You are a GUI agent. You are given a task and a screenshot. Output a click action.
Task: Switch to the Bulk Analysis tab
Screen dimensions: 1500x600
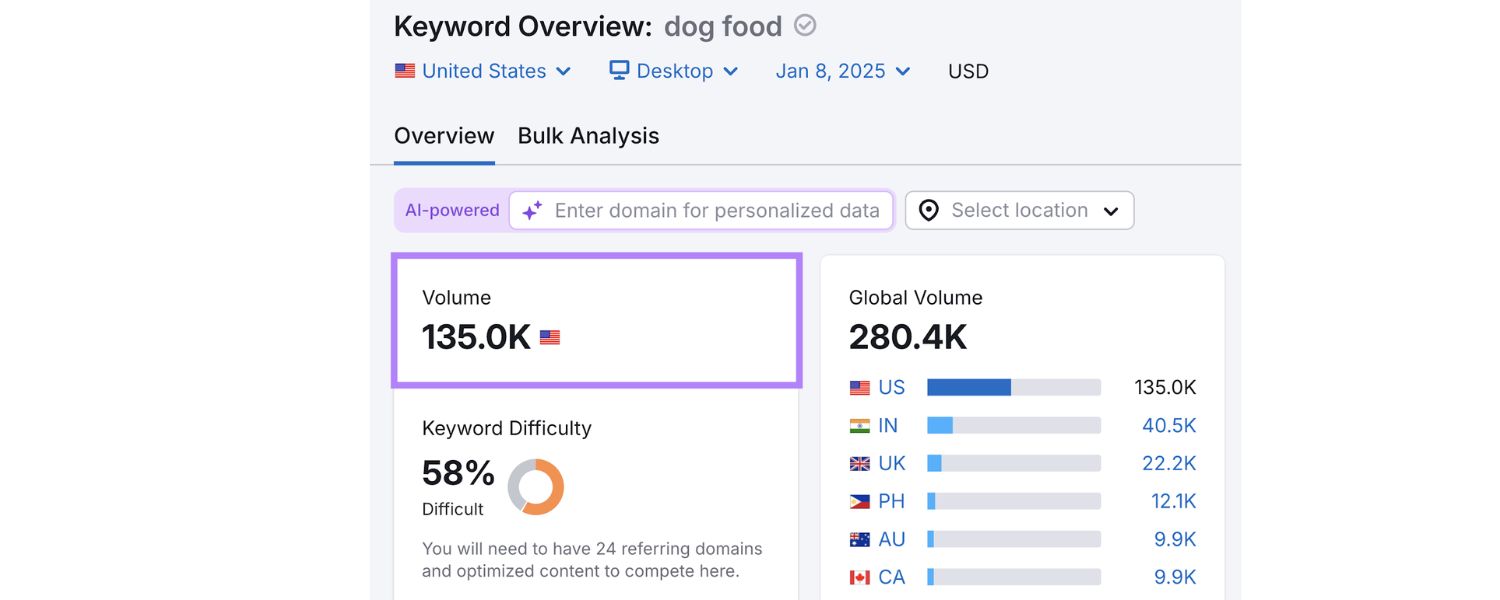click(588, 135)
